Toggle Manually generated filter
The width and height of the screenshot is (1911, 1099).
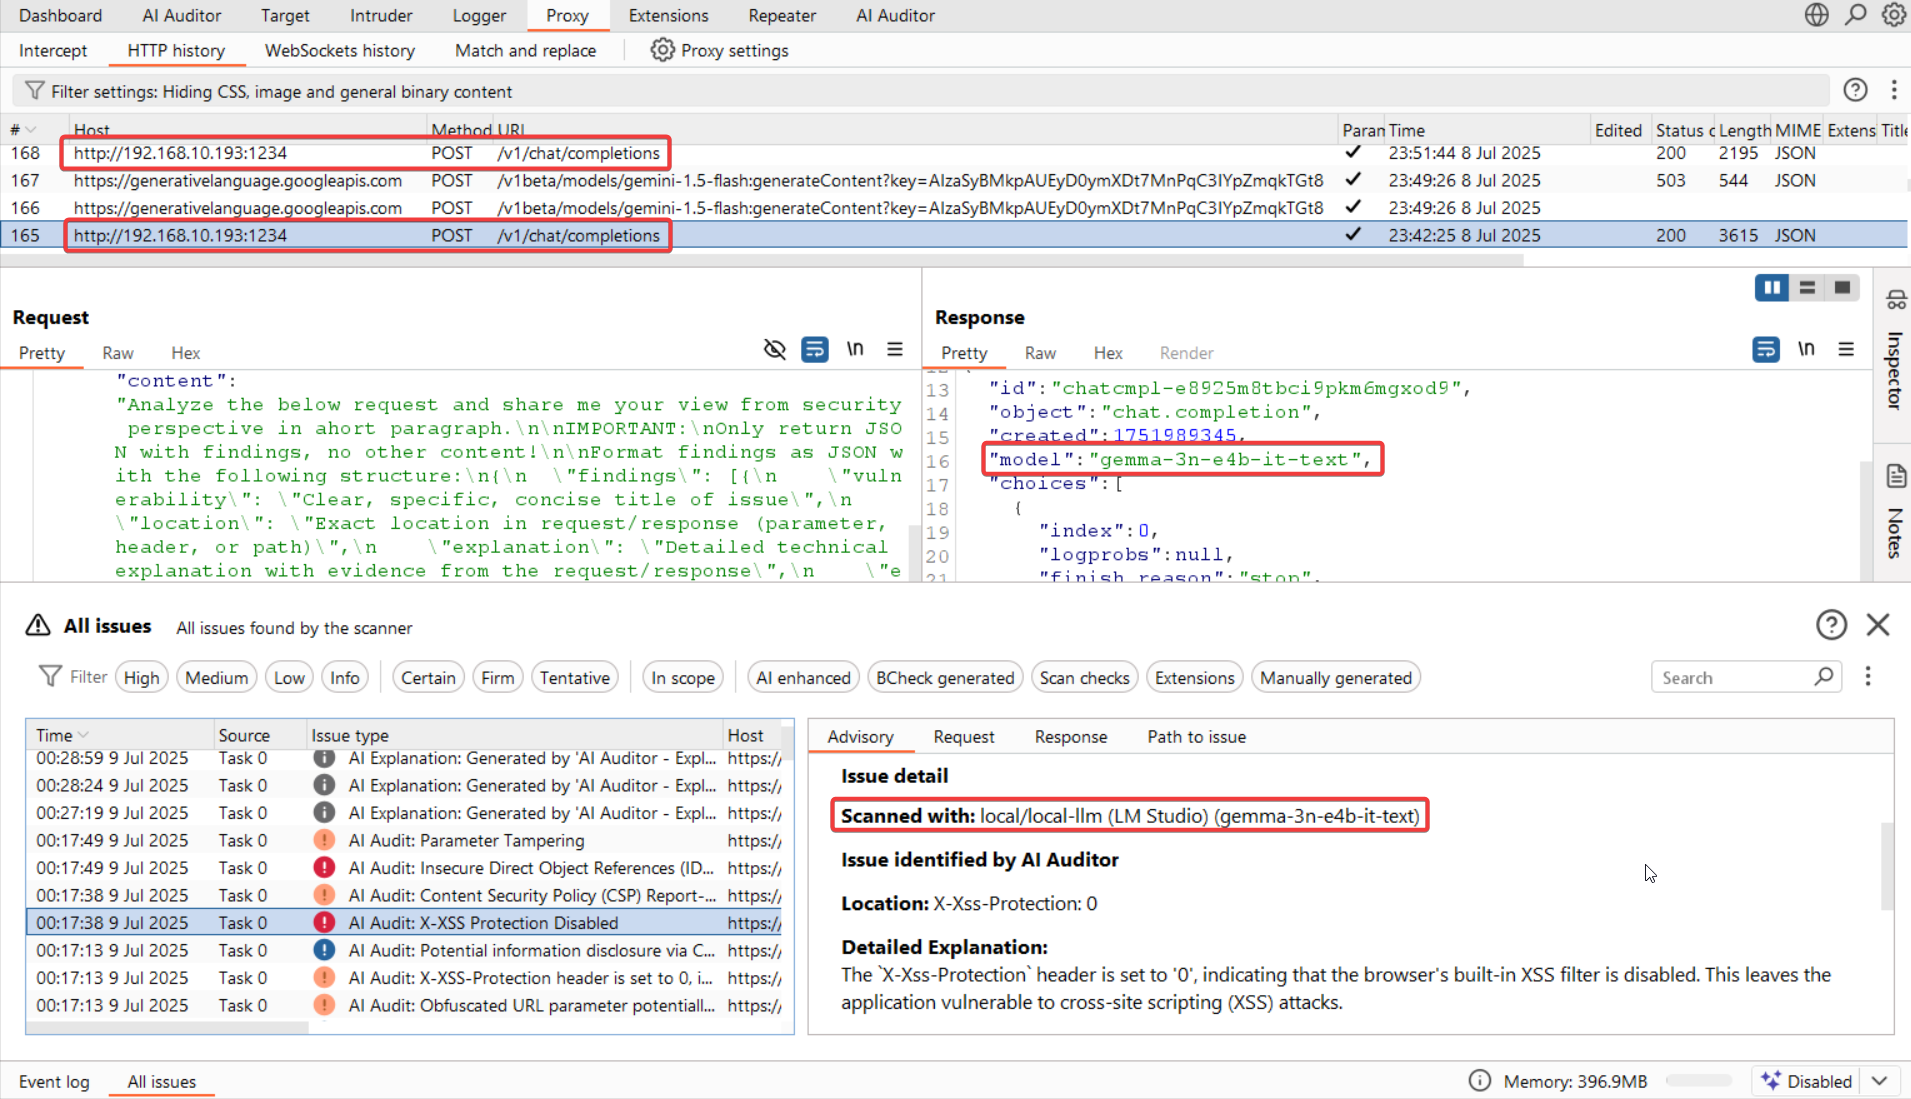(1335, 677)
